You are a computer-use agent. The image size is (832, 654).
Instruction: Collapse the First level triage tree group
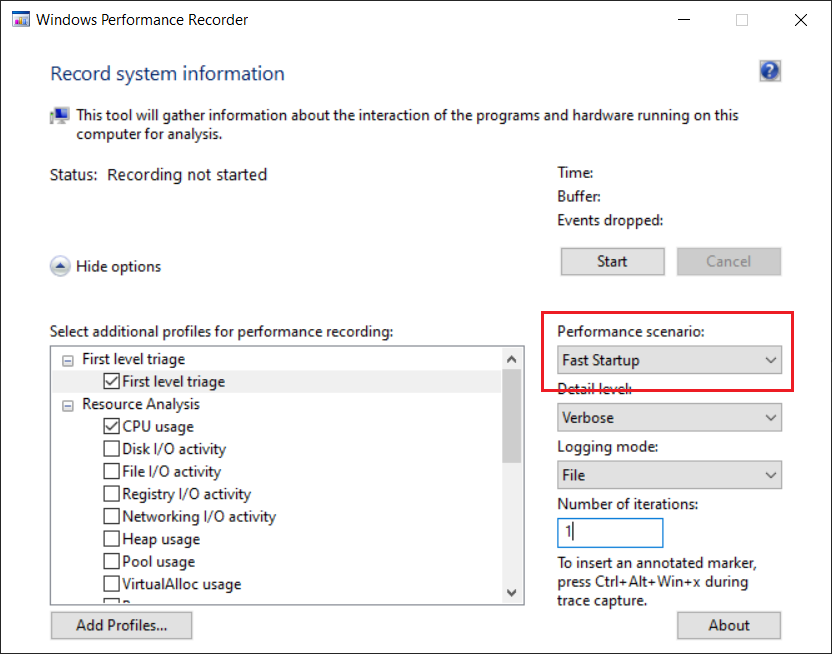click(x=67, y=361)
